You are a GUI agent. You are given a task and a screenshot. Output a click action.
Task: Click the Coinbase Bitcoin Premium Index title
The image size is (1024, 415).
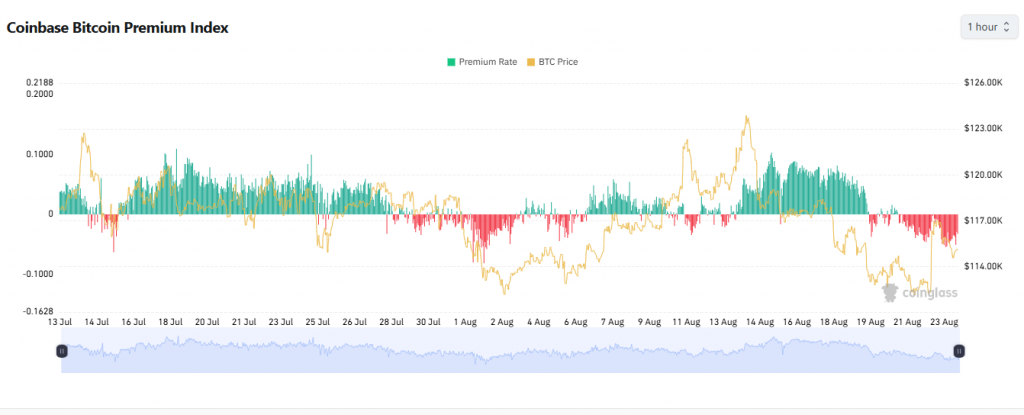pyautogui.click(x=118, y=28)
